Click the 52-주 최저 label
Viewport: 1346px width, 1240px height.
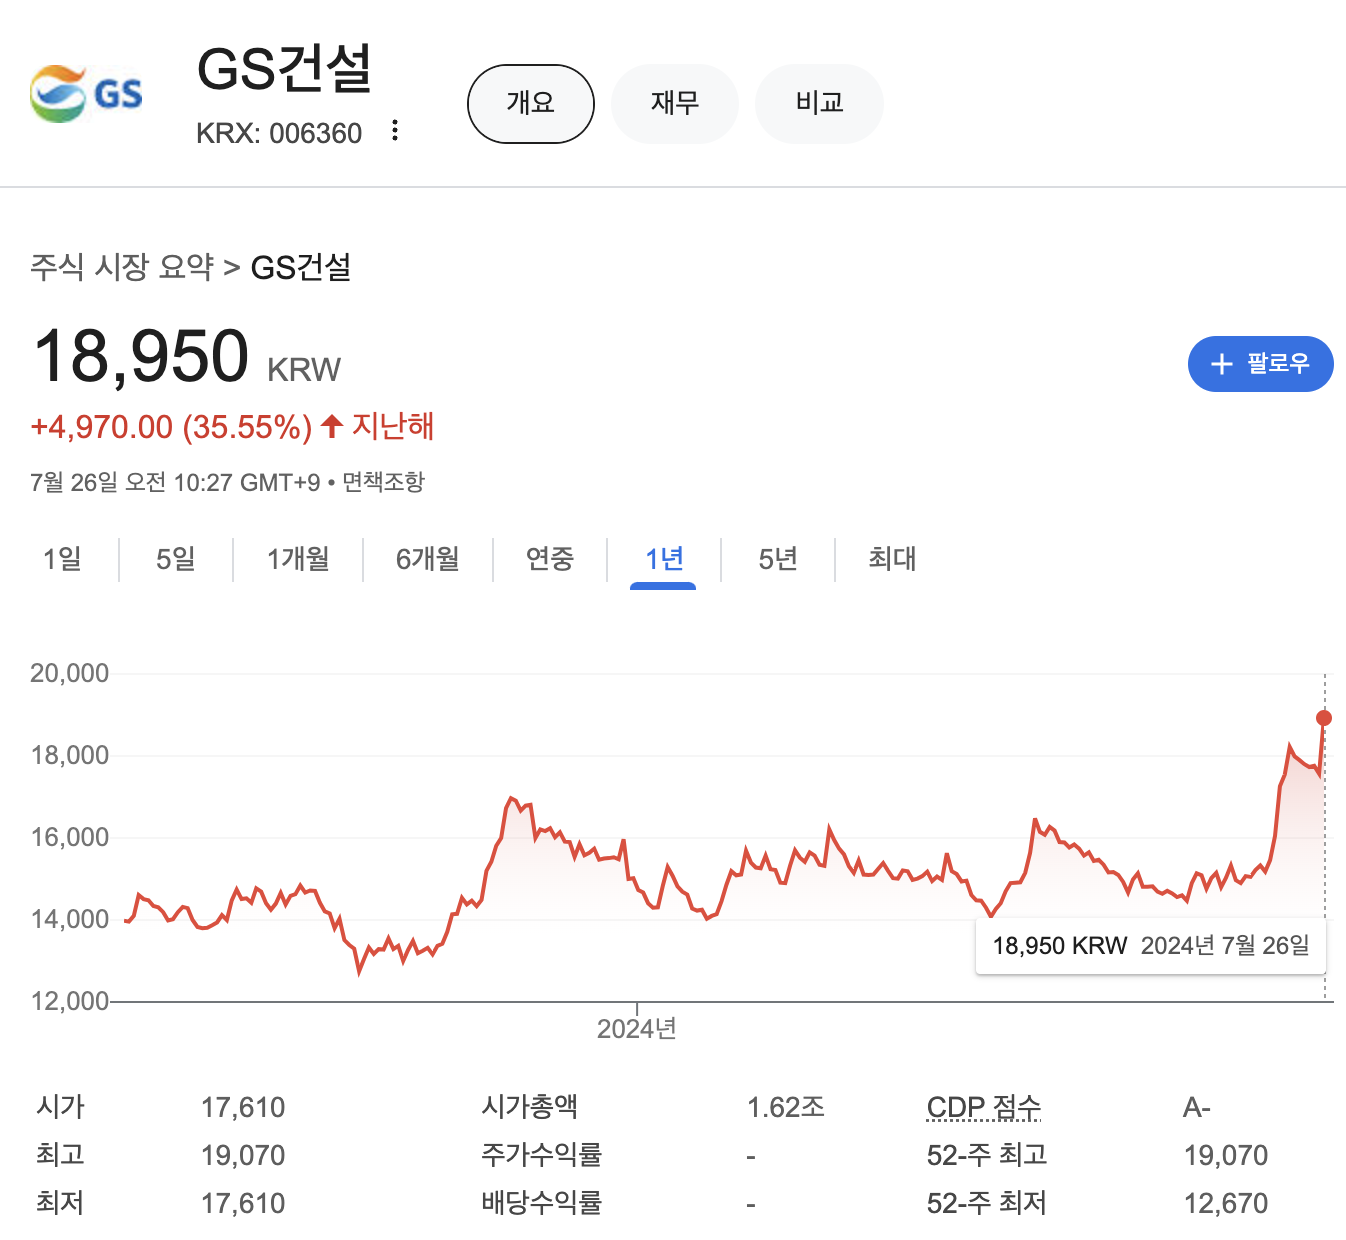coord(987,1203)
